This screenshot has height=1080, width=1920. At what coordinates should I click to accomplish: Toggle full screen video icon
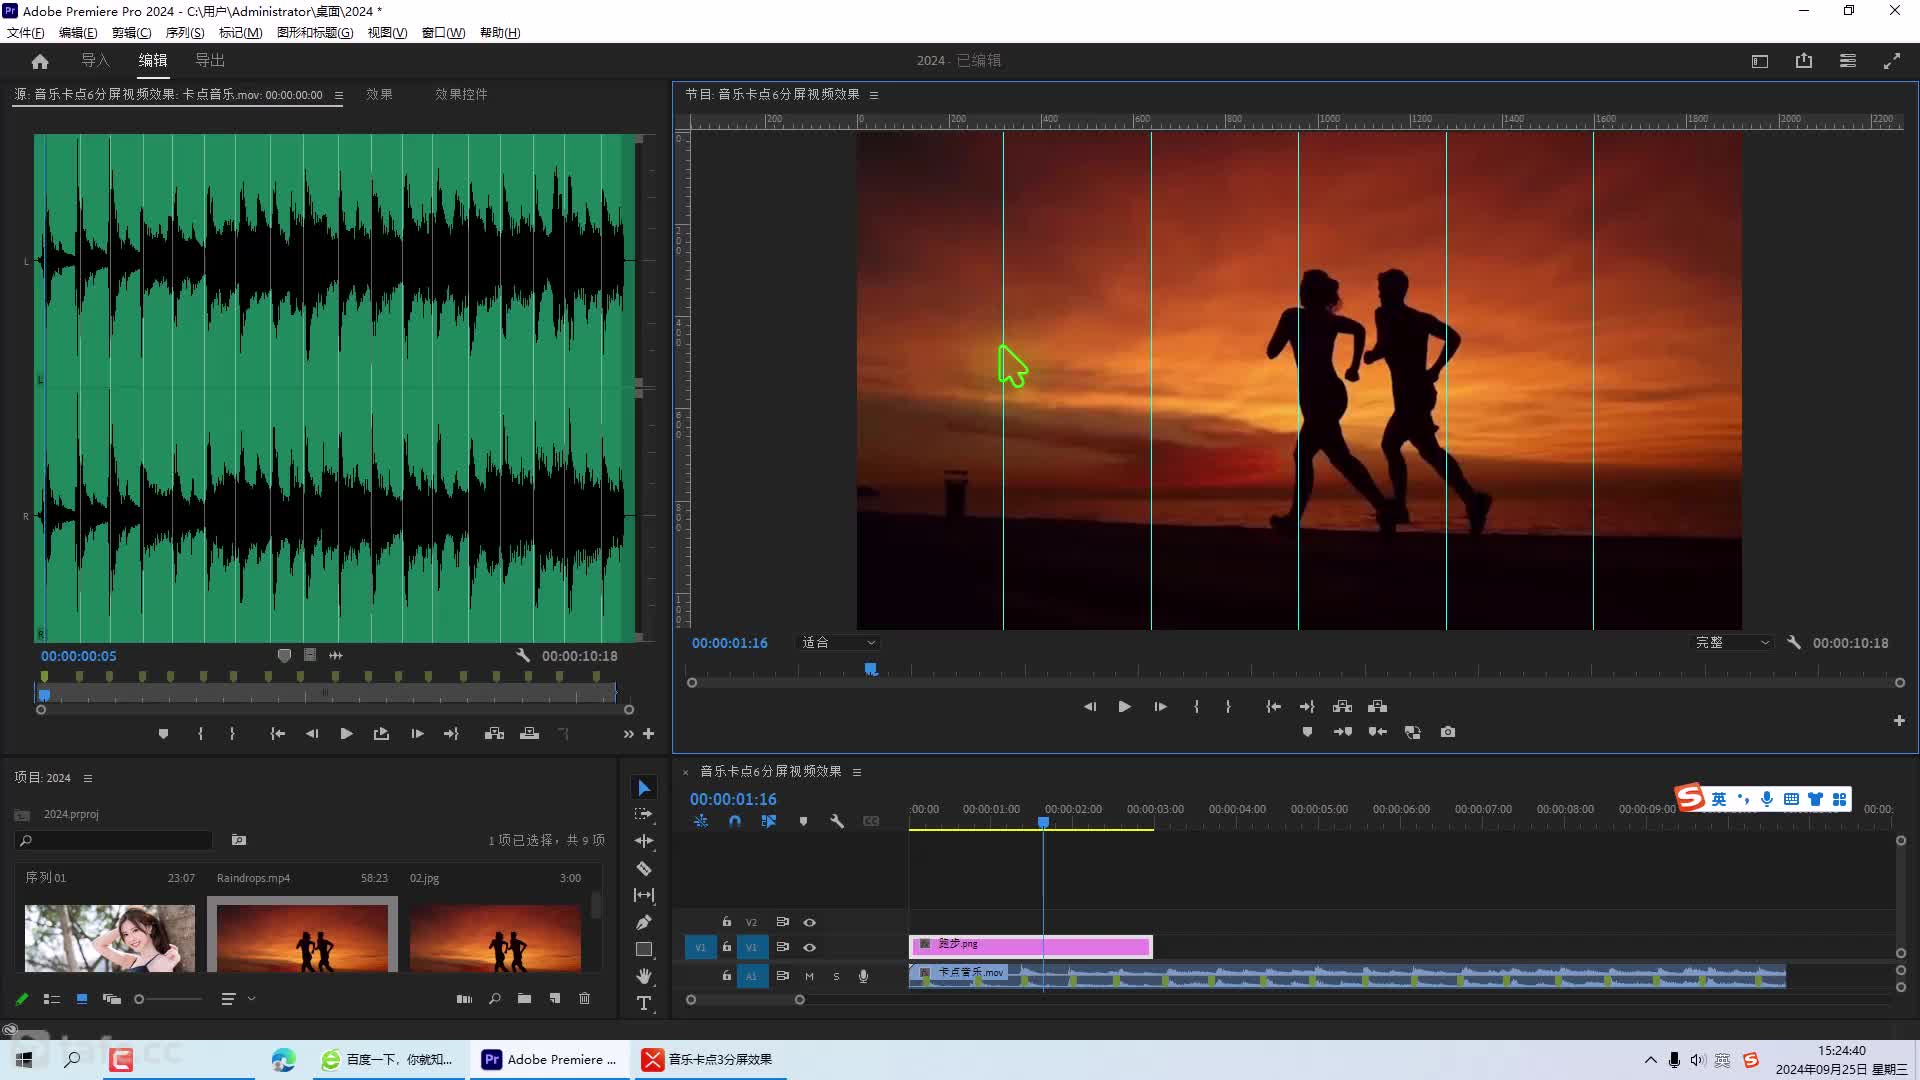pos(1892,61)
